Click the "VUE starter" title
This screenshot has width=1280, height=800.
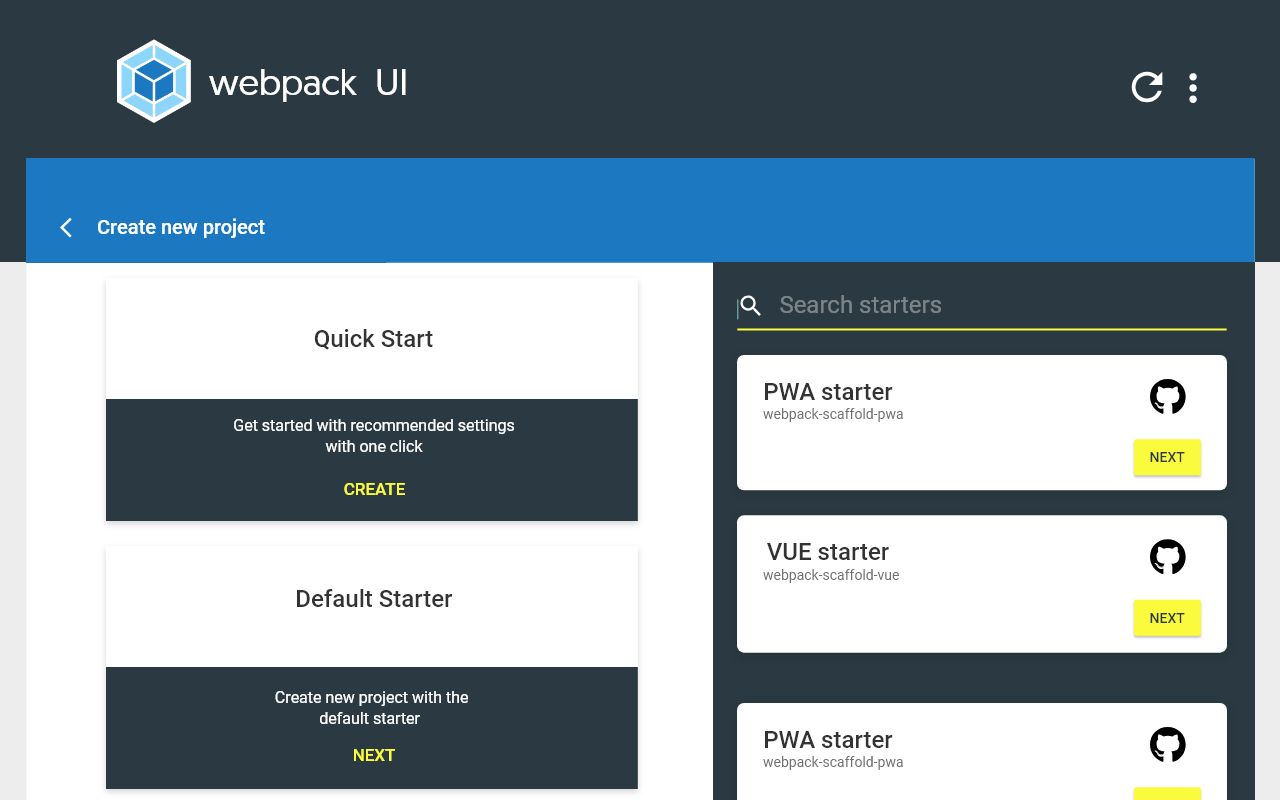point(828,552)
